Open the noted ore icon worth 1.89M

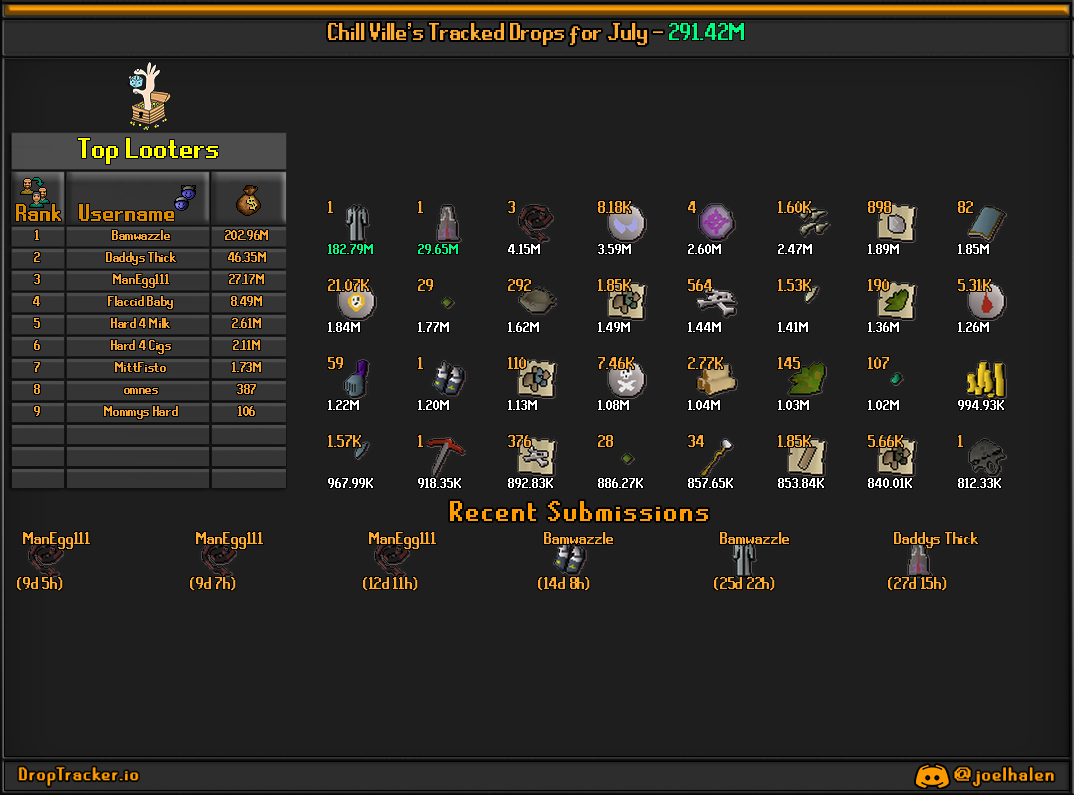click(896, 223)
